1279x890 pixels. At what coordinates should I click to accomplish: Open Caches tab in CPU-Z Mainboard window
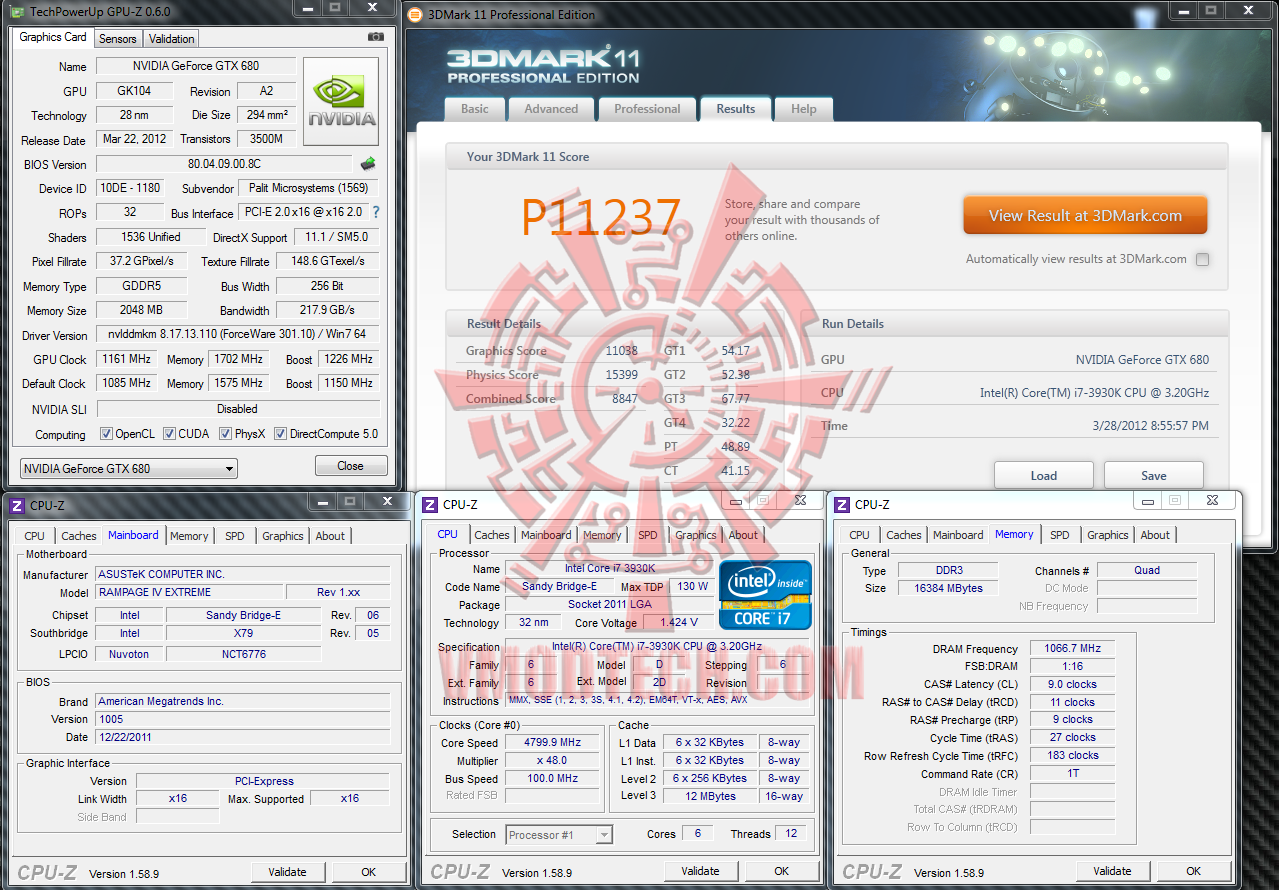79,536
